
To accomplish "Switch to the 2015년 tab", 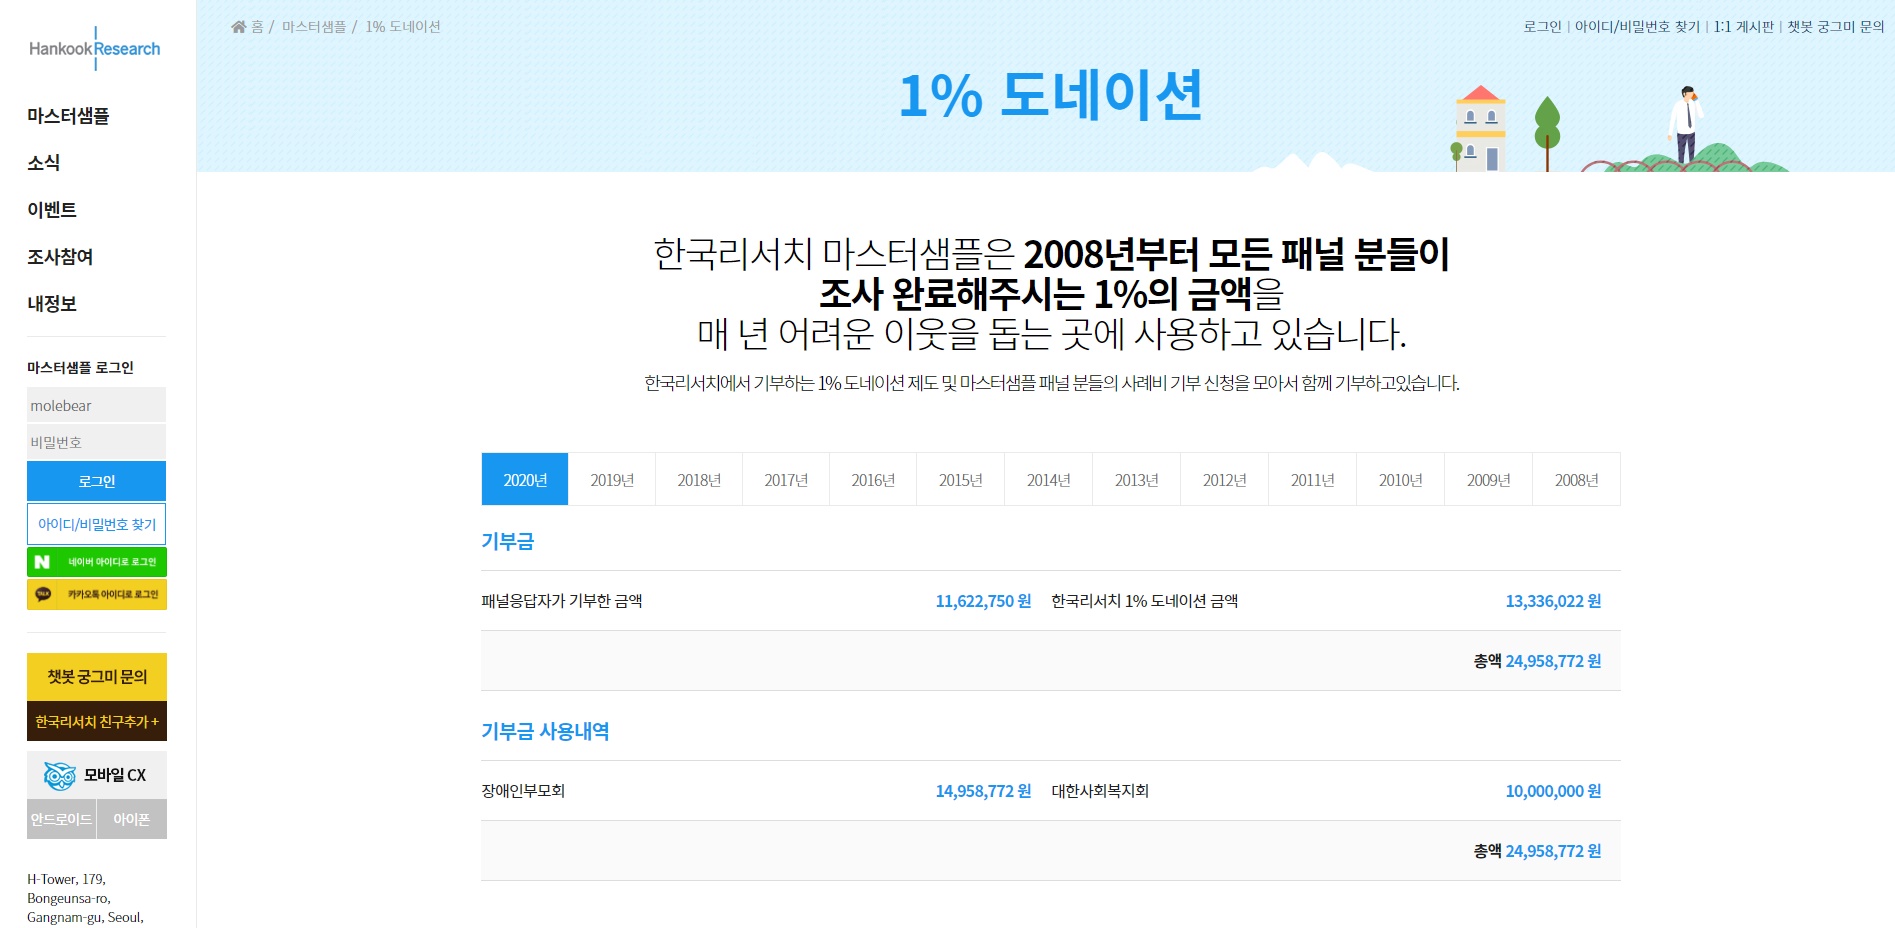I will point(960,479).
